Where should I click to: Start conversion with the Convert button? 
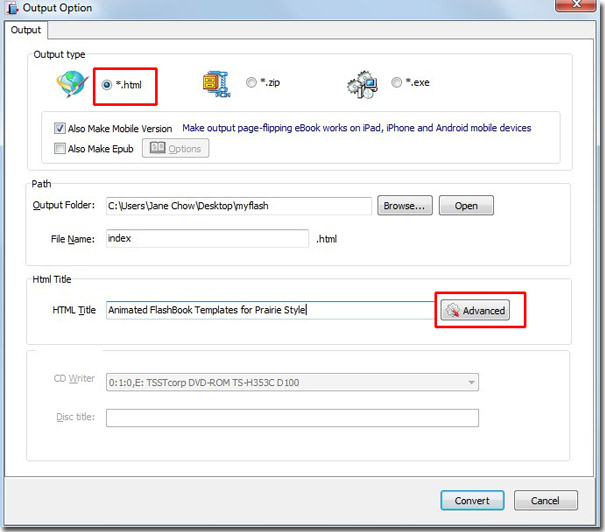click(x=472, y=500)
